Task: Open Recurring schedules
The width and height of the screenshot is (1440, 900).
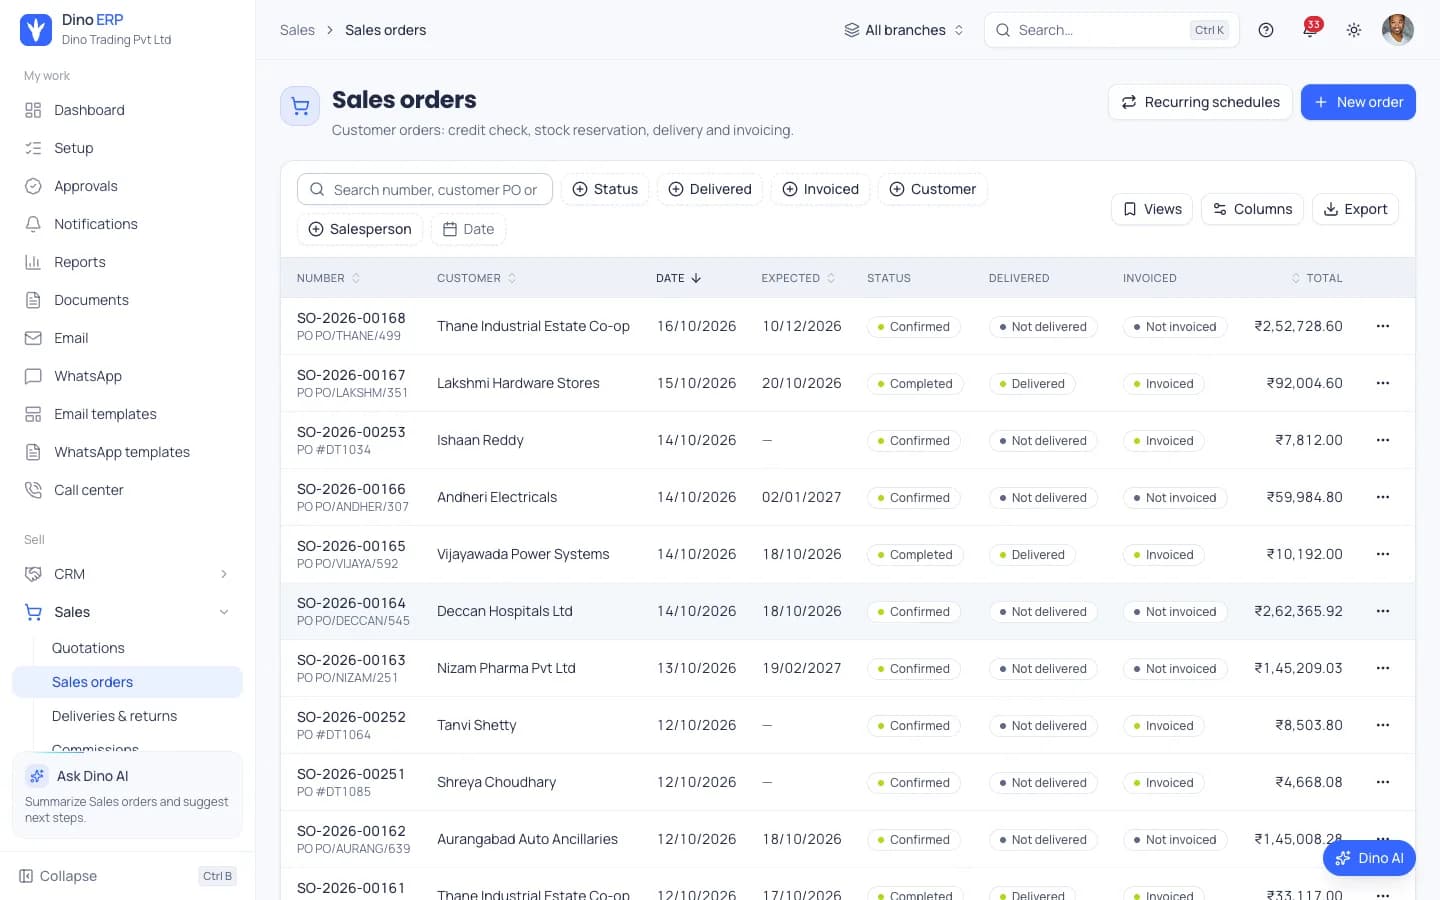Action: coord(1200,102)
